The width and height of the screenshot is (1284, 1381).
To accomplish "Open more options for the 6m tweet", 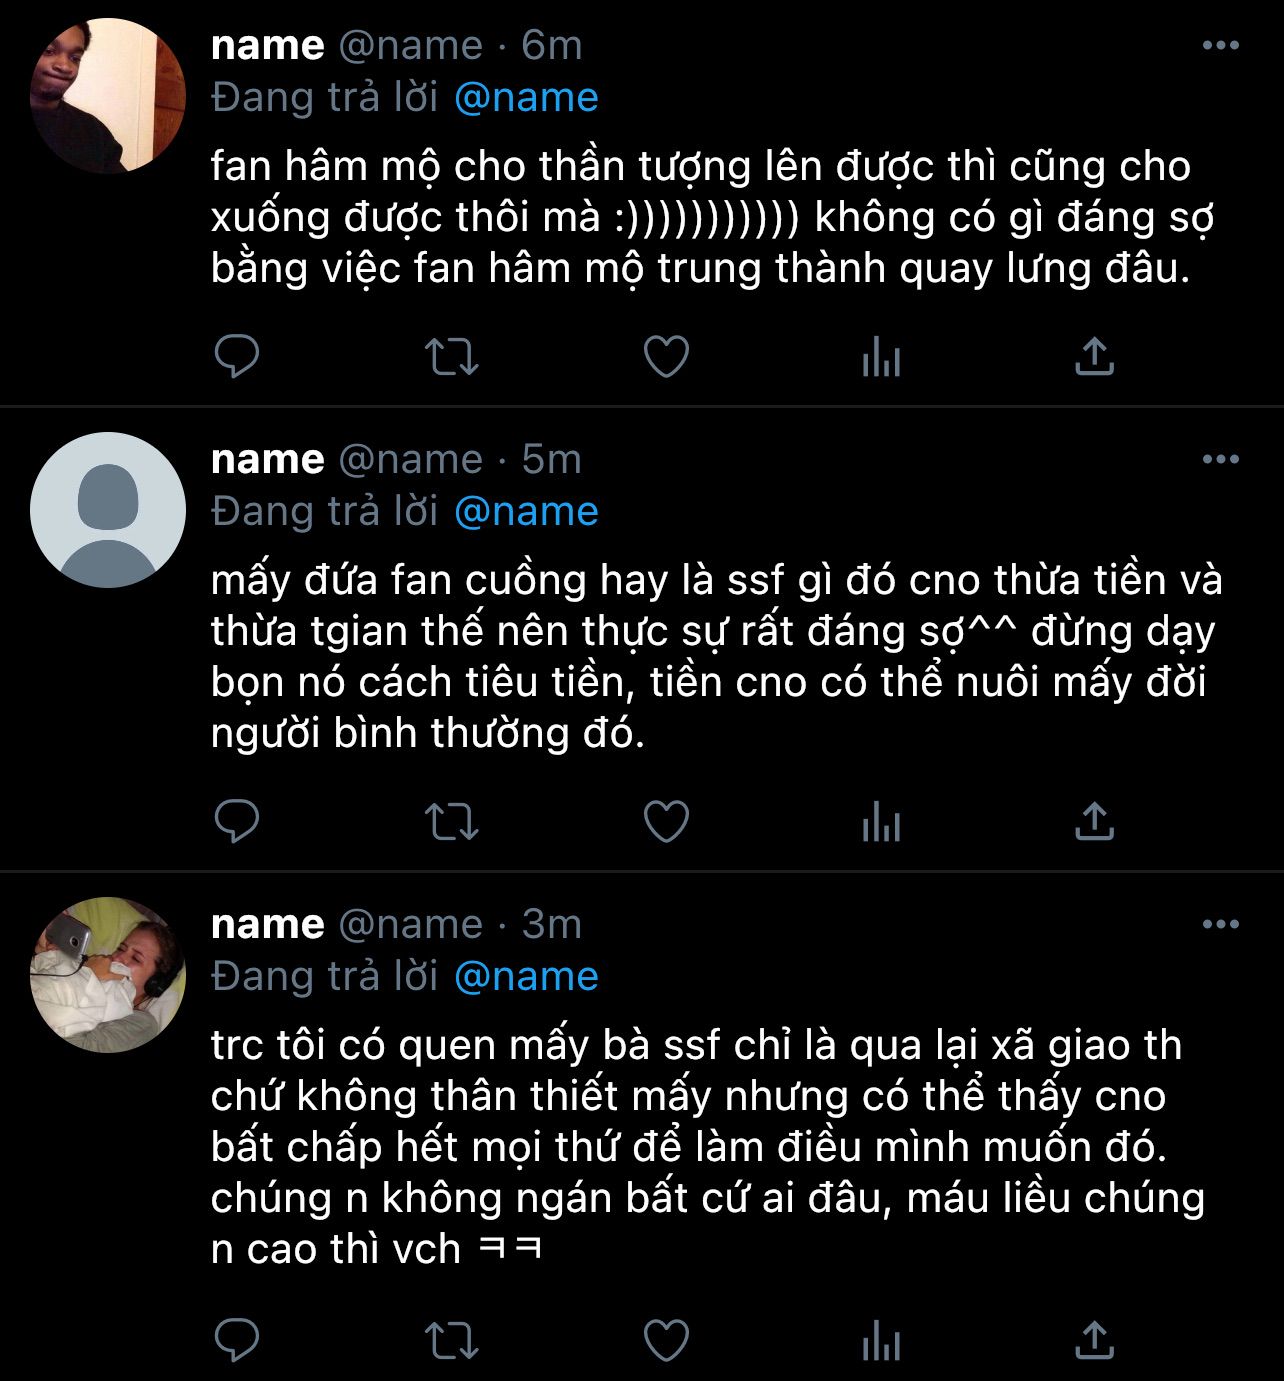I will (1220, 46).
